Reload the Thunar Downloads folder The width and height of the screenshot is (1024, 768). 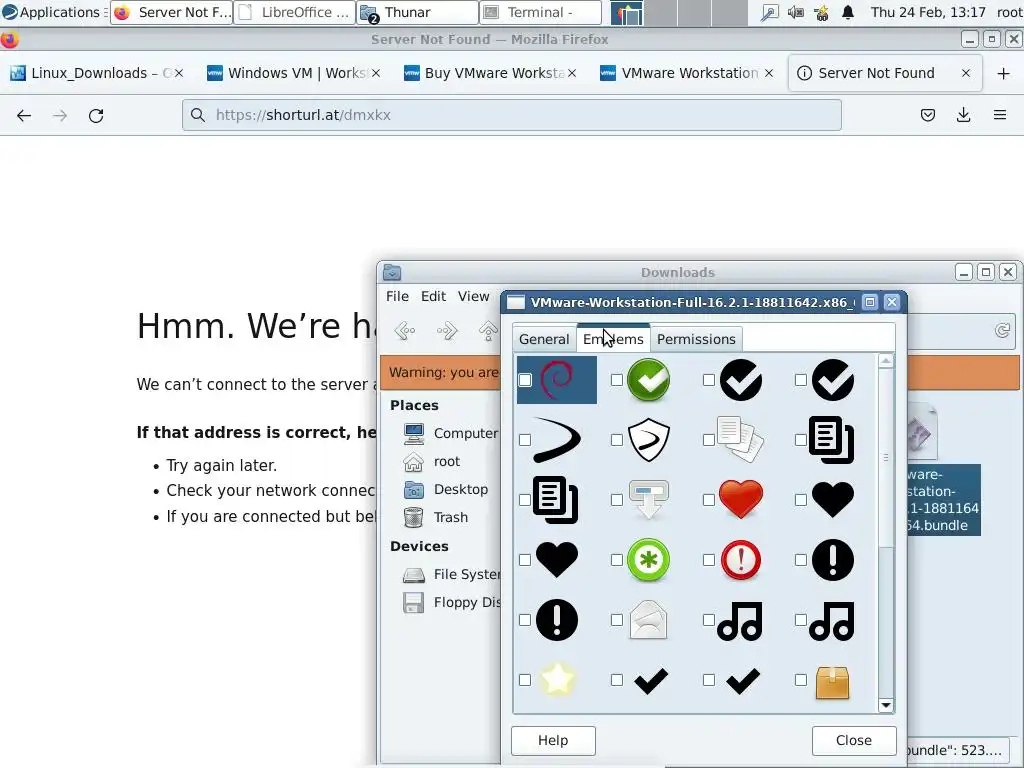(1002, 330)
